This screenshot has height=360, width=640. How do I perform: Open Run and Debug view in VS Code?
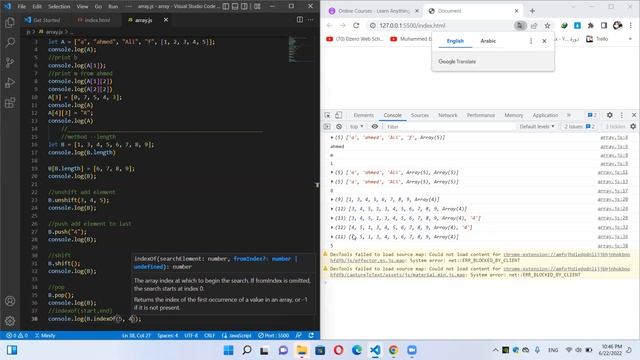click(x=10, y=82)
